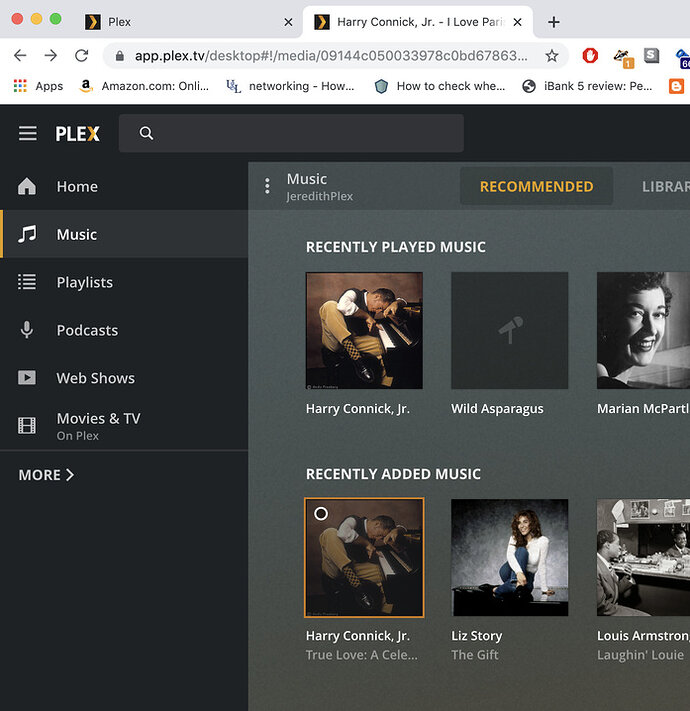This screenshot has width=690, height=711.
Task: Click the PLEX logo
Action: (x=78, y=134)
